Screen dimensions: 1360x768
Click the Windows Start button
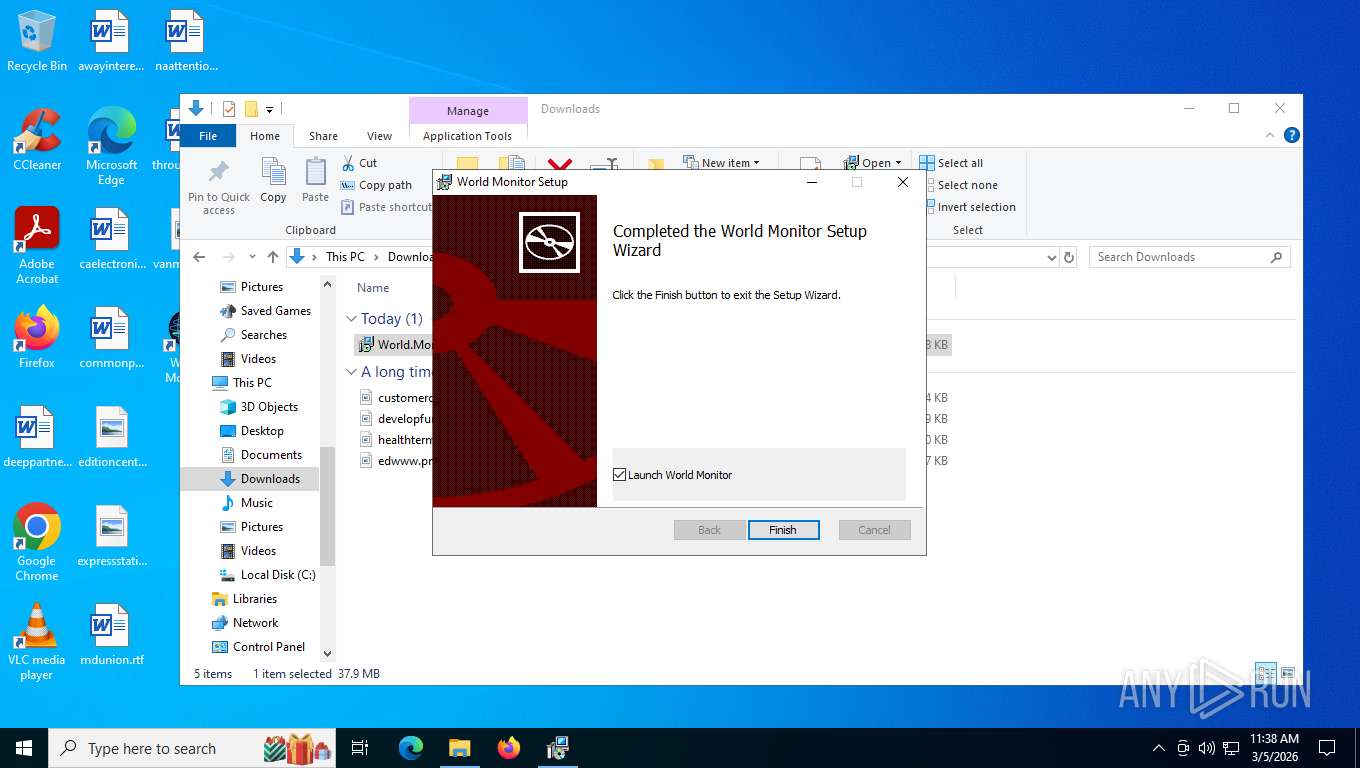(23, 748)
